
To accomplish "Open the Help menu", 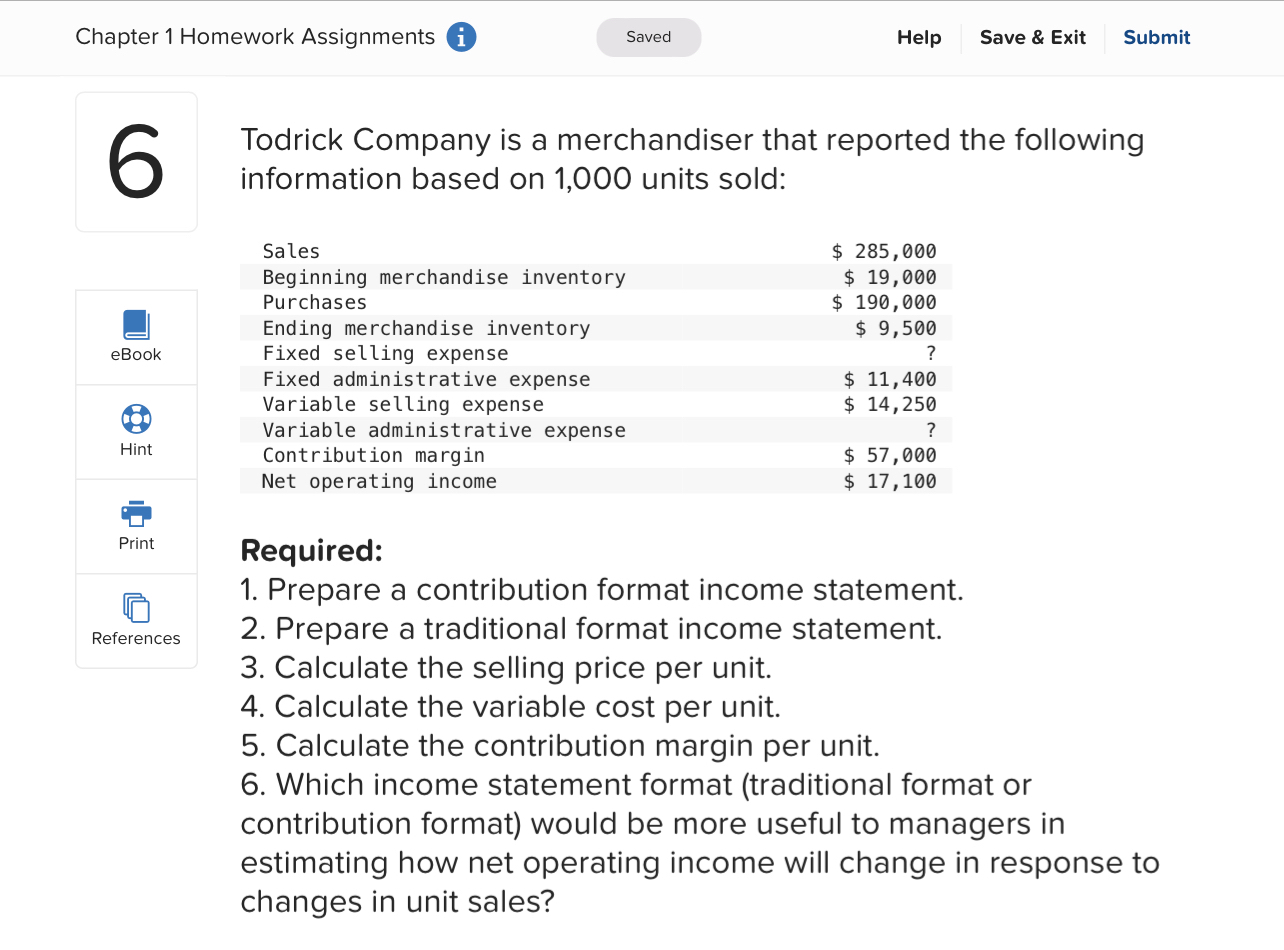I will tap(919, 37).
